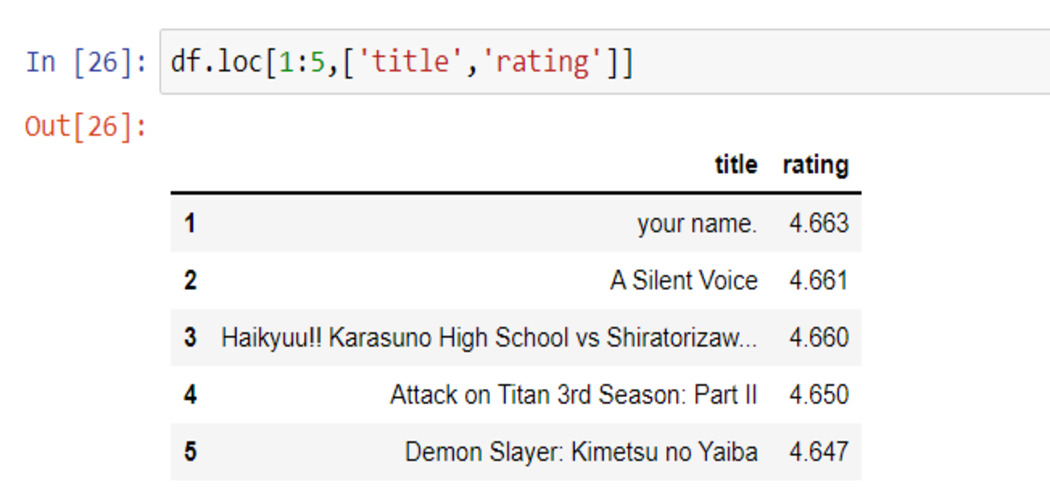Select row index 5 in the table

click(190, 452)
